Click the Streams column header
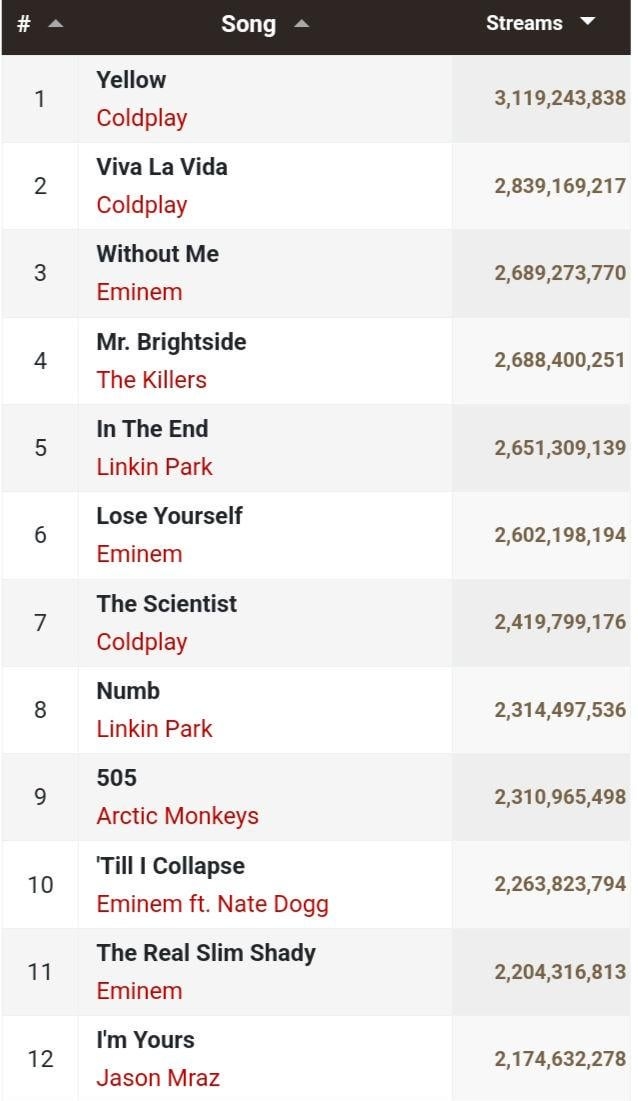This screenshot has width=638, height=1101. coord(524,23)
